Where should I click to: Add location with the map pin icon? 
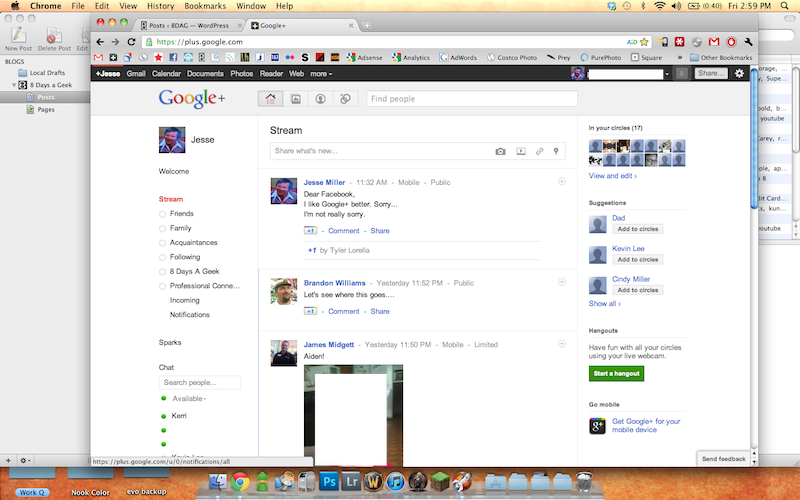556,151
